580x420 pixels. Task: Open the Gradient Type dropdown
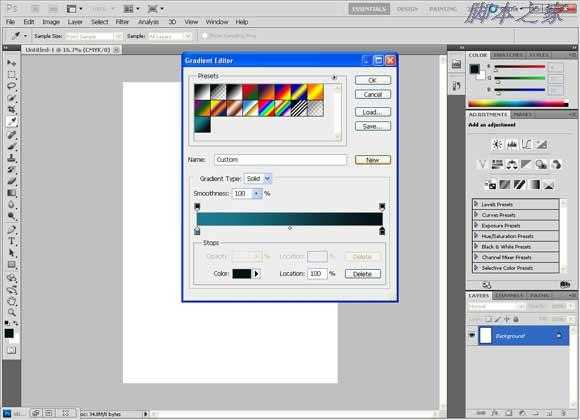tap(258, 179)
